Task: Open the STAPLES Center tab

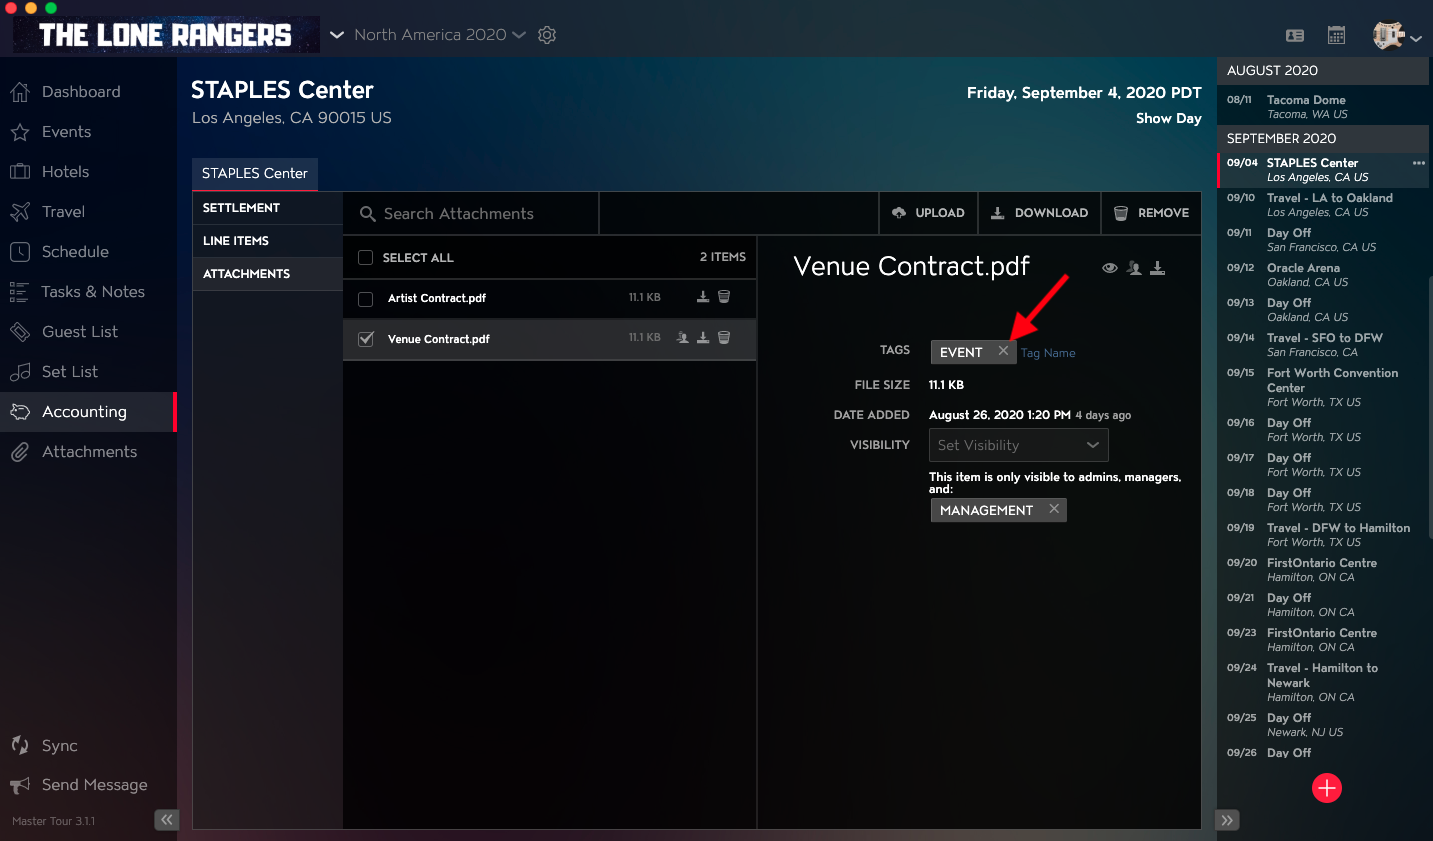Action: click(255, 174)
